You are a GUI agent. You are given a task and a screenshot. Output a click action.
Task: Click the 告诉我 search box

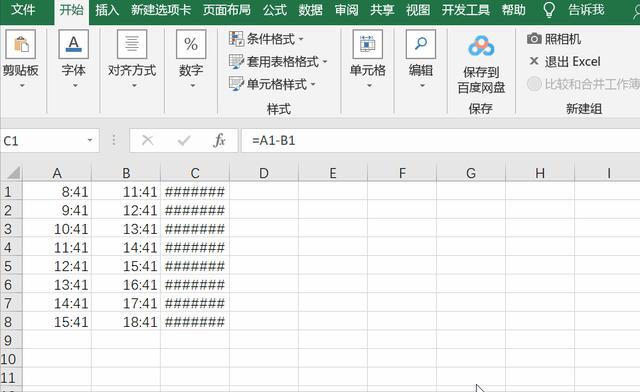click(x=586, y=9)
